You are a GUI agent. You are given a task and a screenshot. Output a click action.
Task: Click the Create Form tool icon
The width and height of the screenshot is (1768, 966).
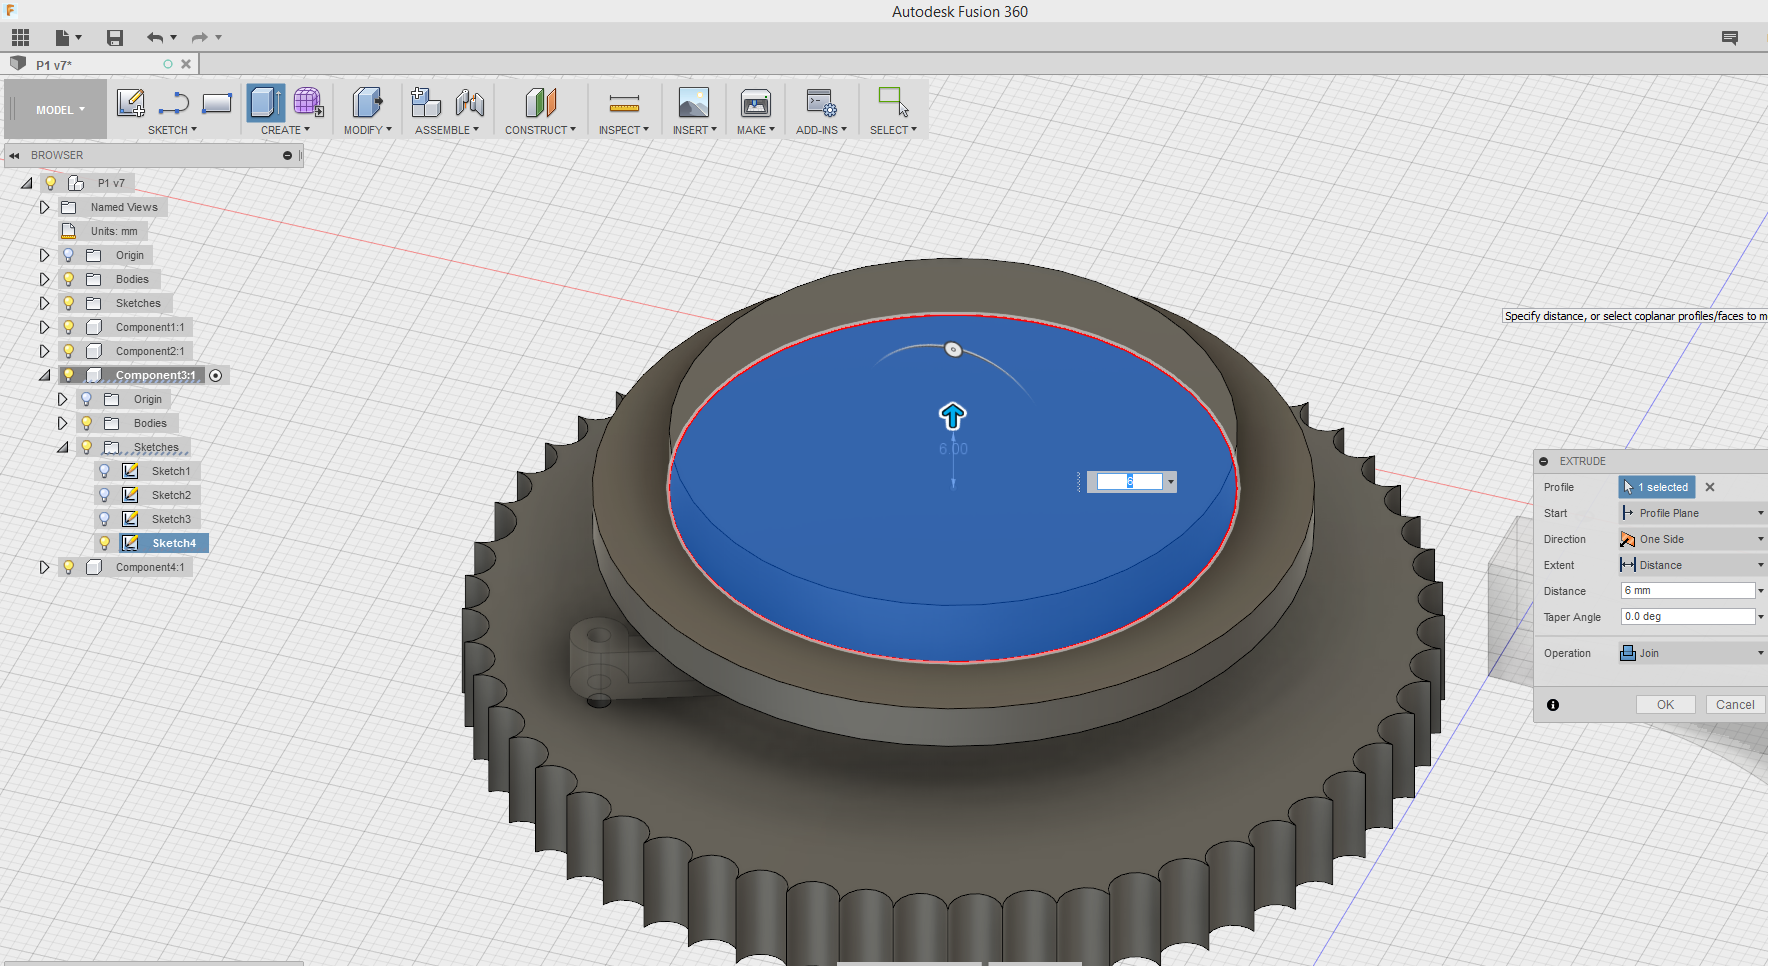pos(308,102)
